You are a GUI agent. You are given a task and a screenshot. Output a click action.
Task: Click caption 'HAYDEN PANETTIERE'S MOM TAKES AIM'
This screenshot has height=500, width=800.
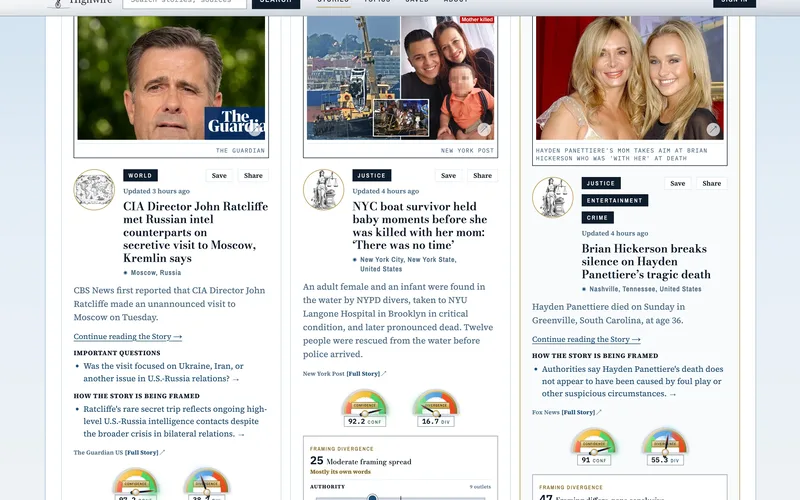(x=621, y=155)
